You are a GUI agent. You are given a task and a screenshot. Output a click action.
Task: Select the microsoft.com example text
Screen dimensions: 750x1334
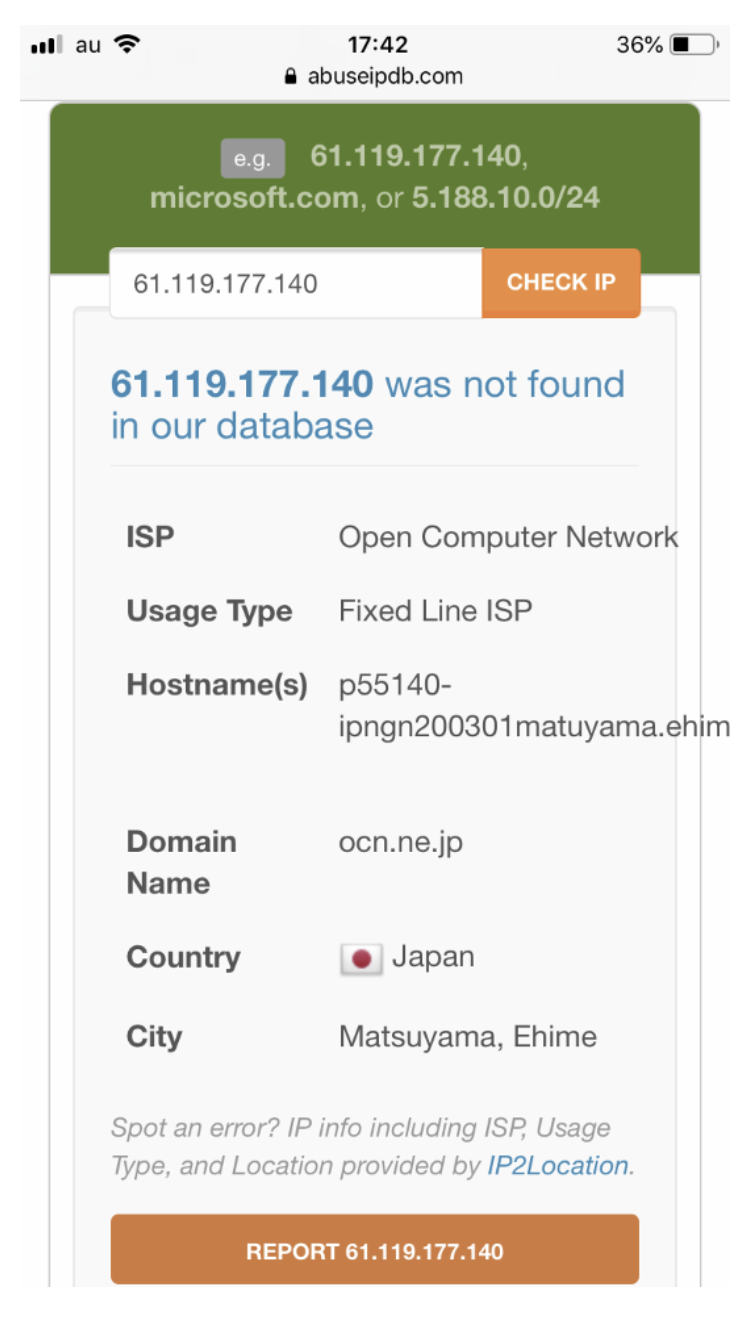tap(254, 198)
